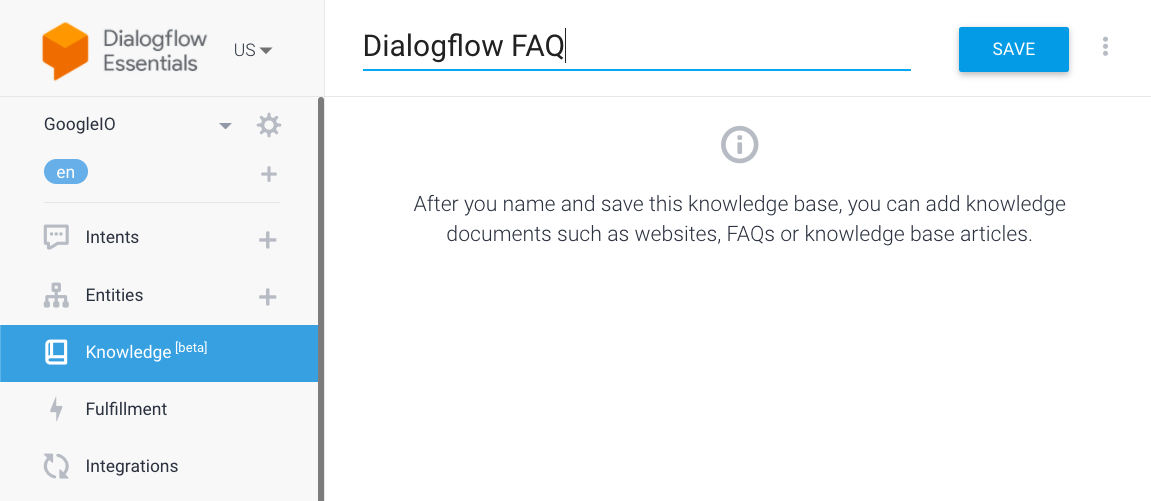Open the US region dropdown
The image size is (1151, 501).
[253, 50]
